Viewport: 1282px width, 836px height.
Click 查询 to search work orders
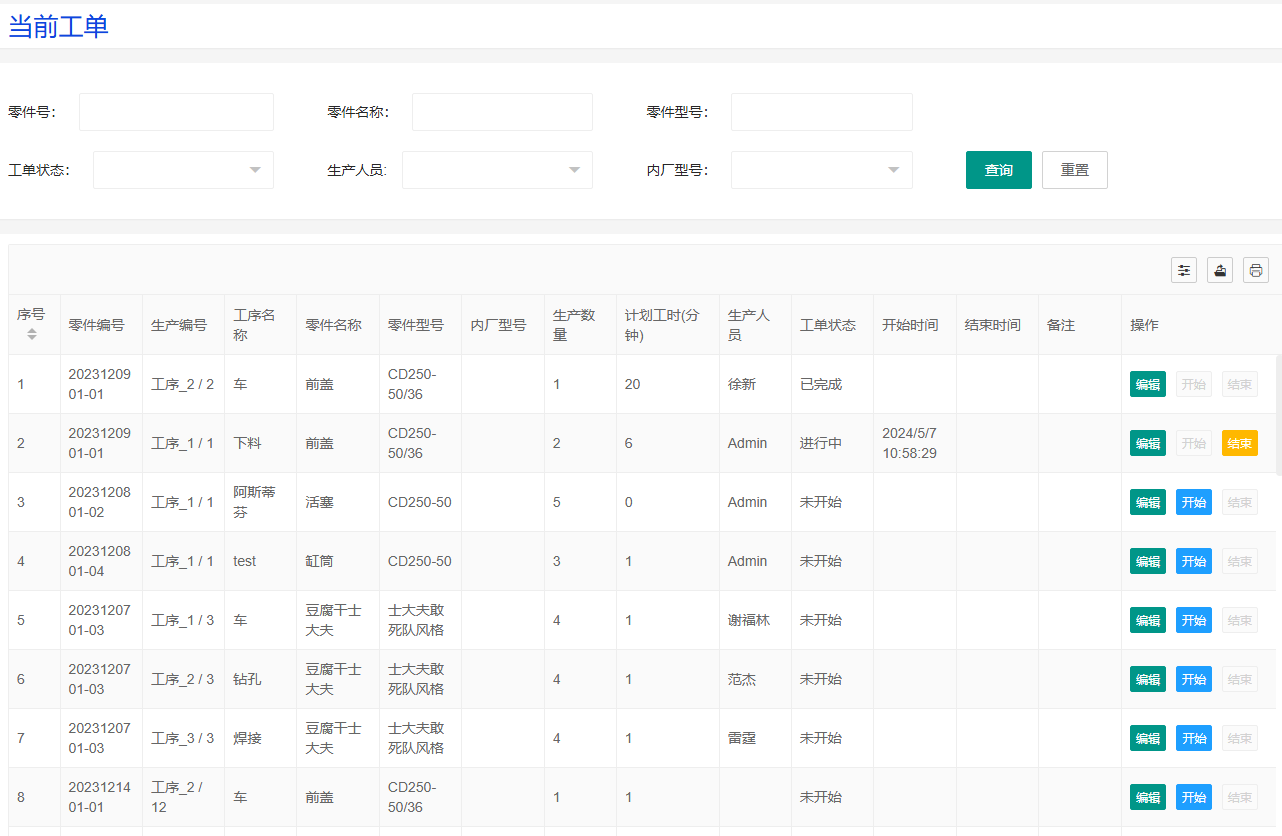click(998, 170)
